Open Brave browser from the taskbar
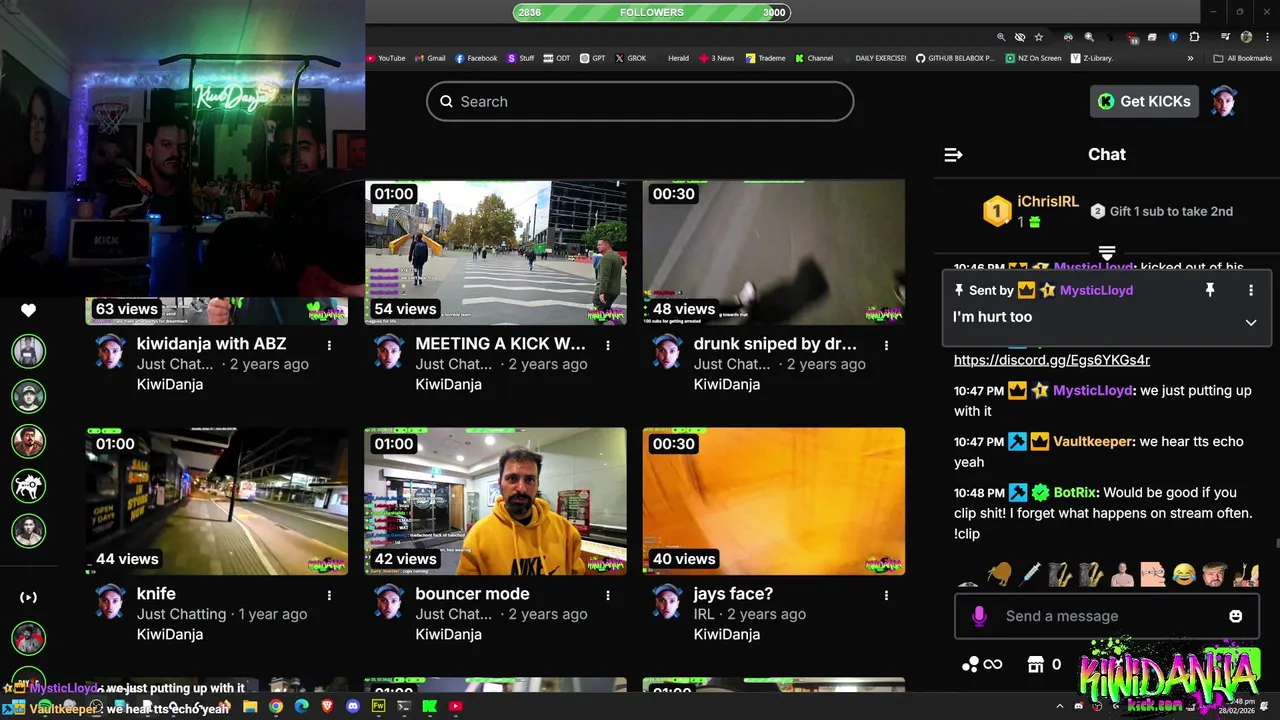 (327, 706)
